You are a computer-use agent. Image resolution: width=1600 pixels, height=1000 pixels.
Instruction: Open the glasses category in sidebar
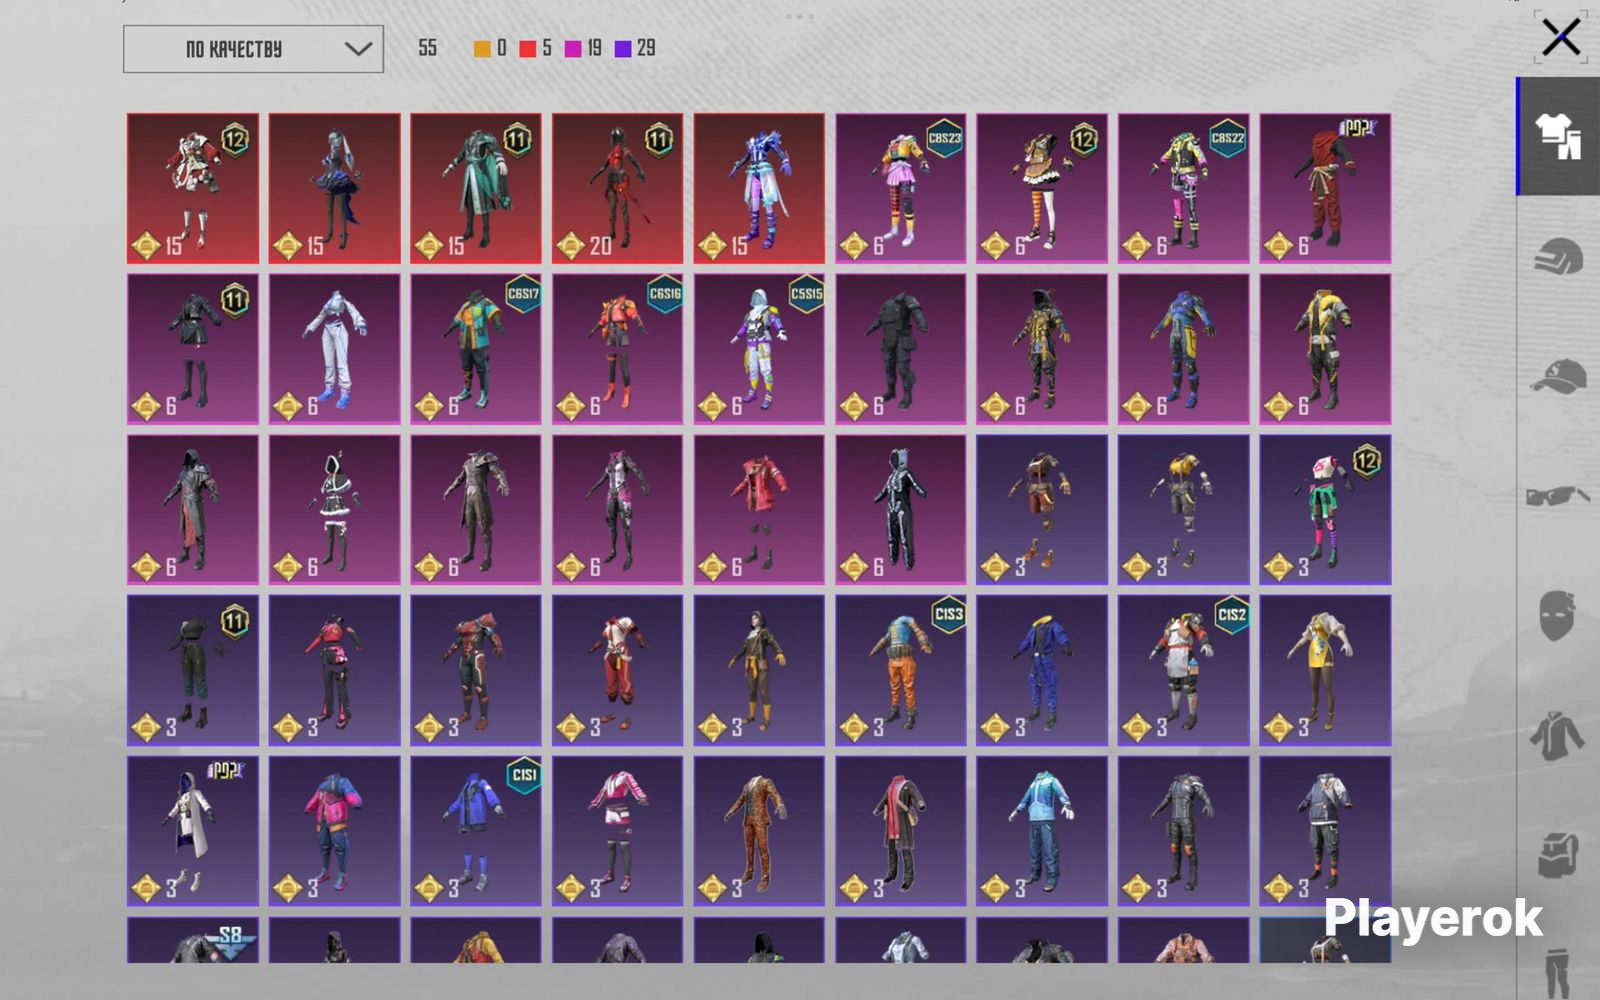point(1558,496)
